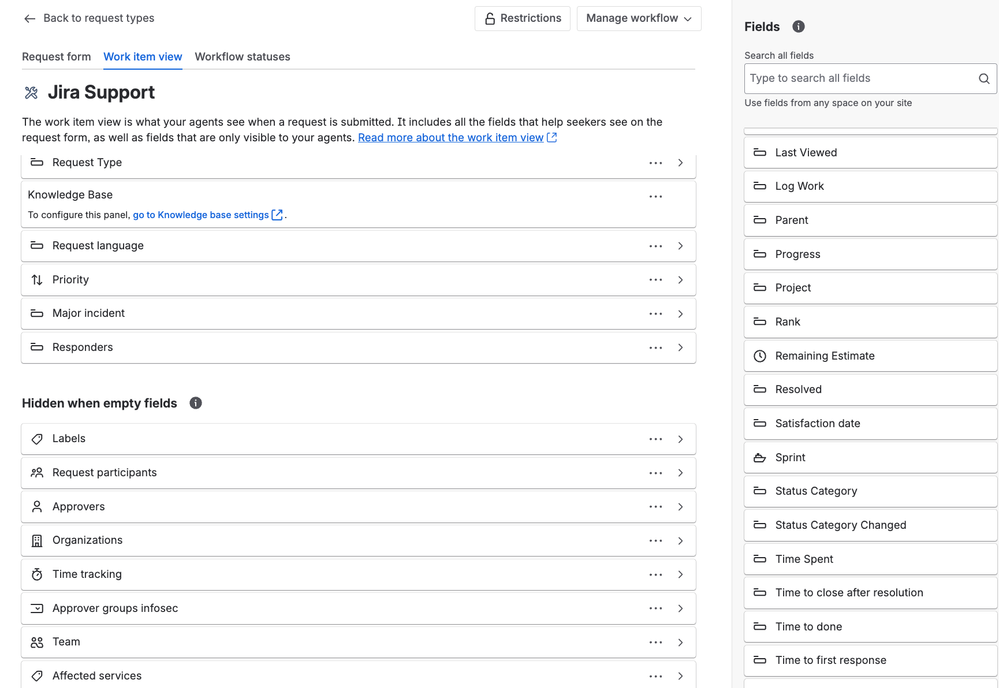
Task: Open the ellipsis menu on Responders row
Action: coord(656,348)
